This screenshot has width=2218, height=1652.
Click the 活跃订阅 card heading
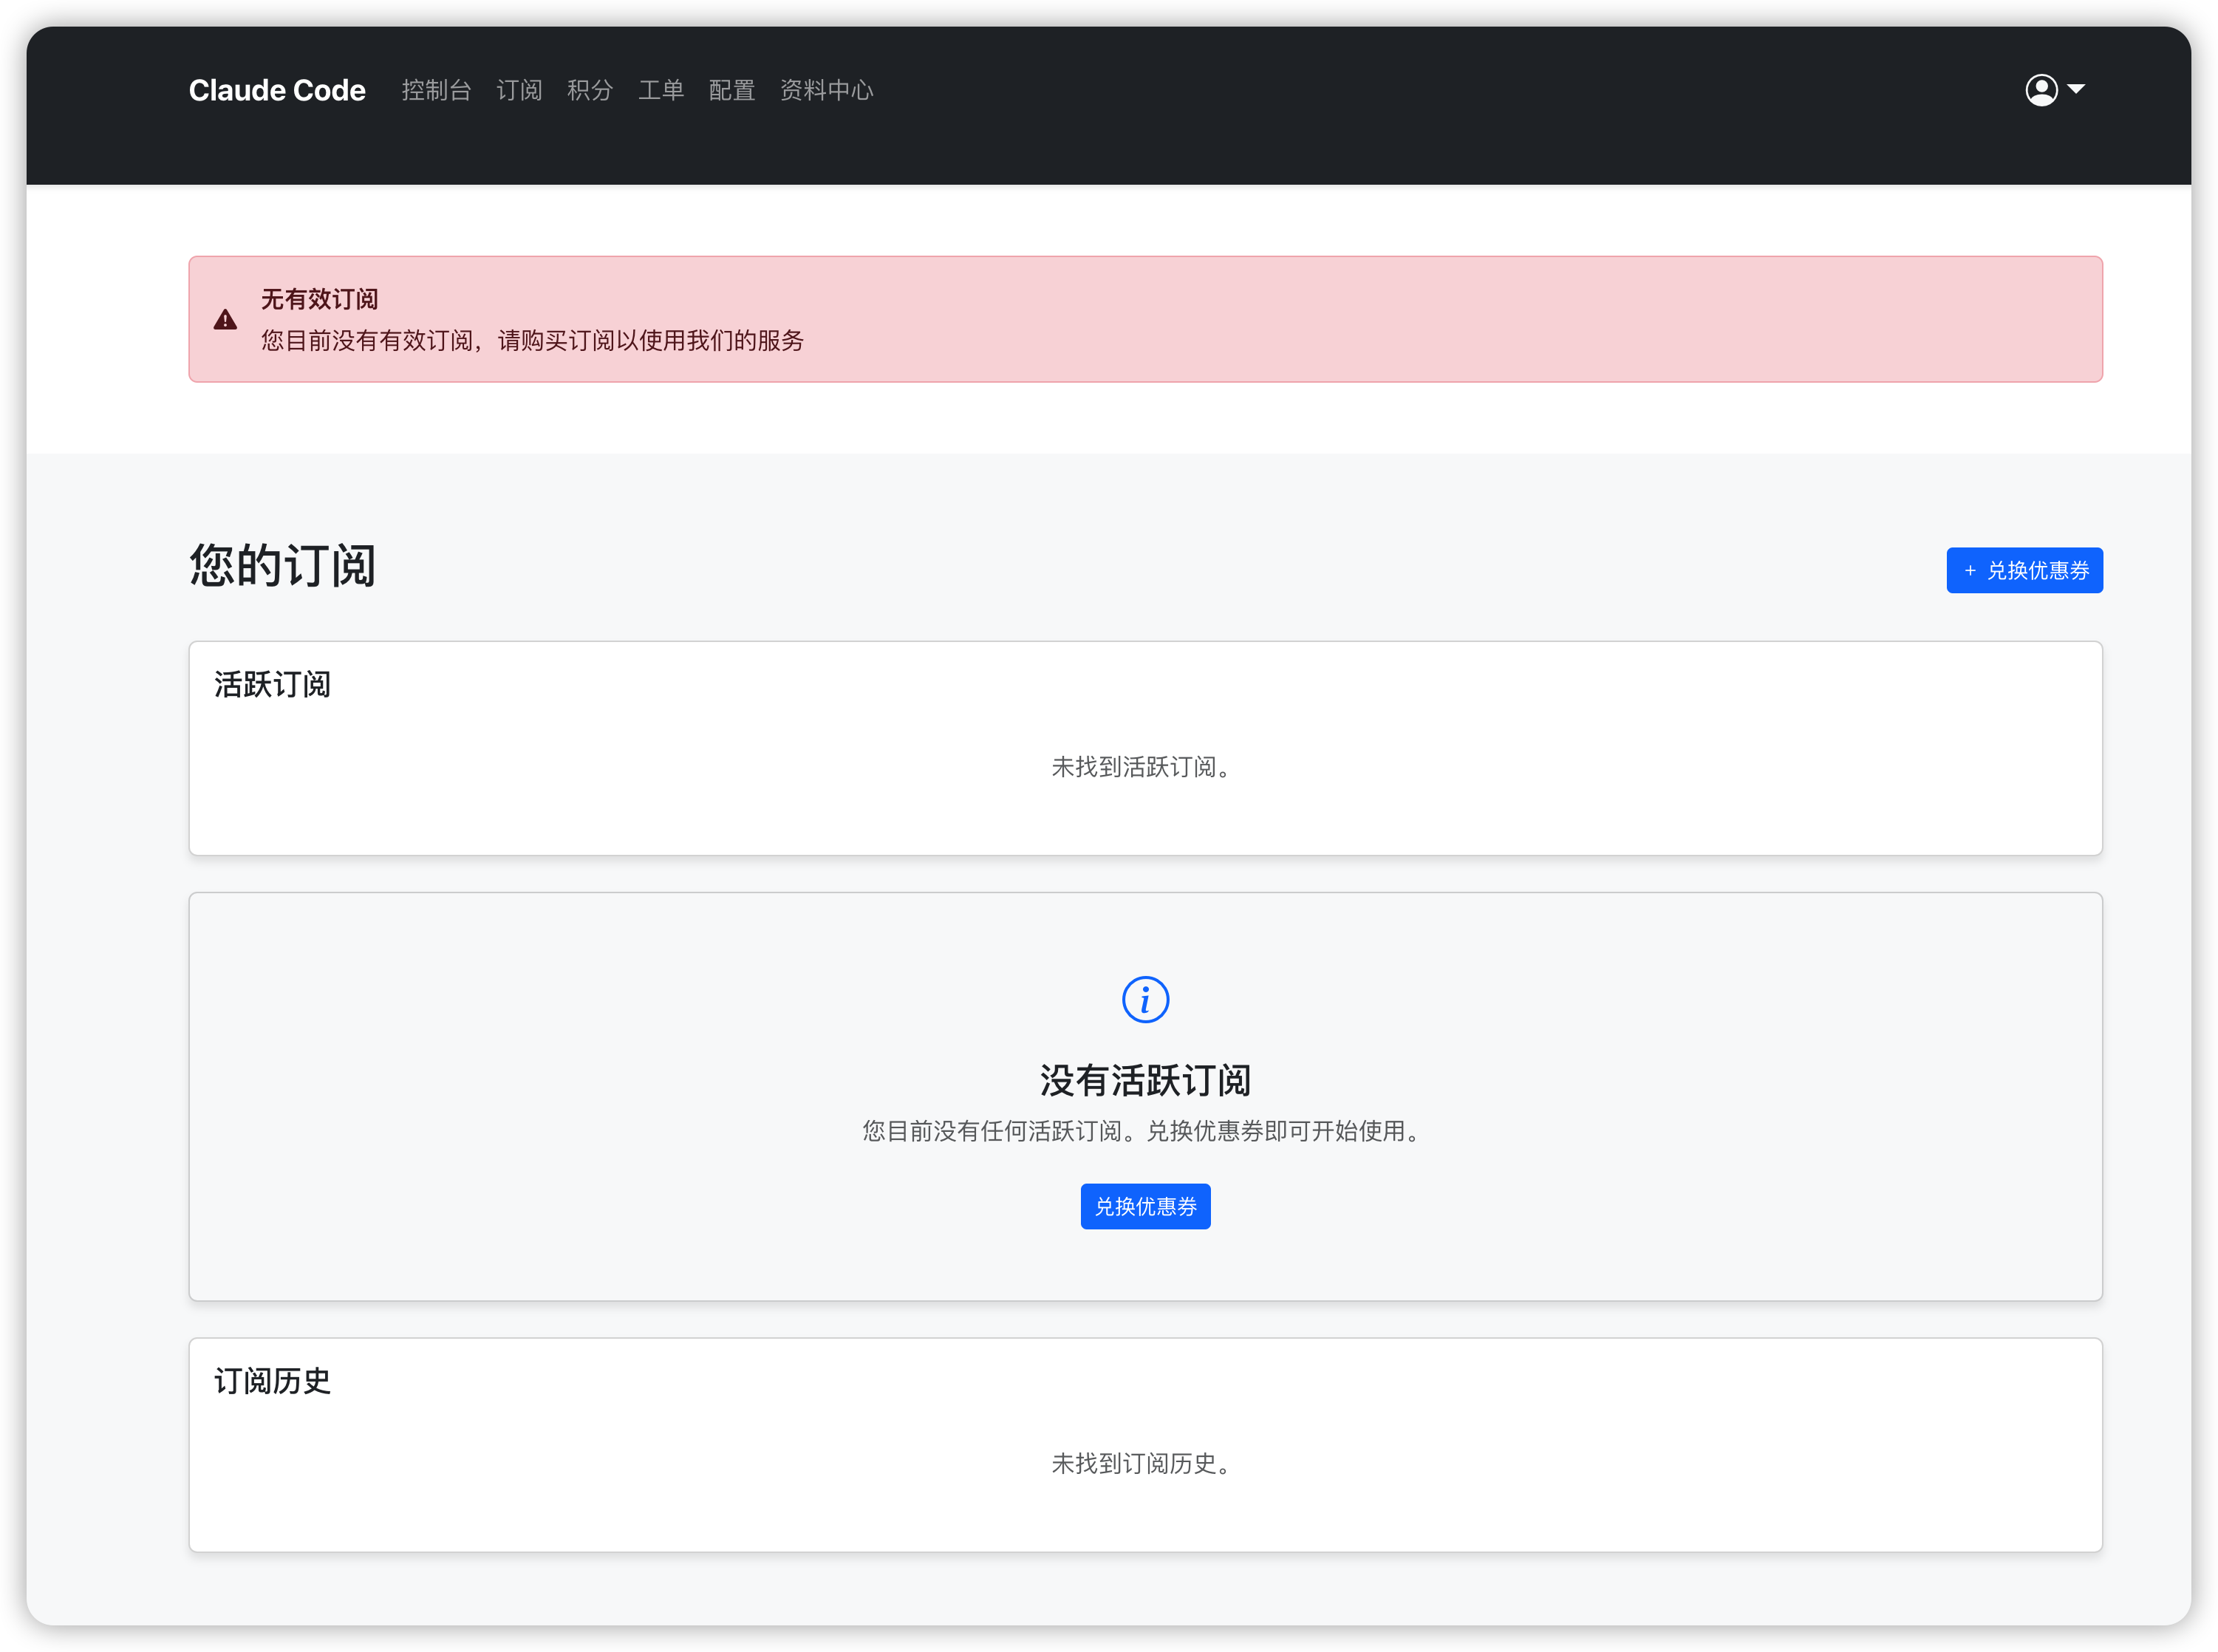tap(272, 684)
